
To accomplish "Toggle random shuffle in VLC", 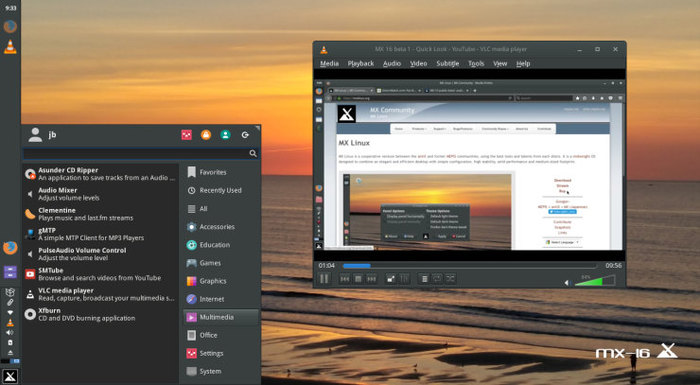I will click(x=450, y=279).
